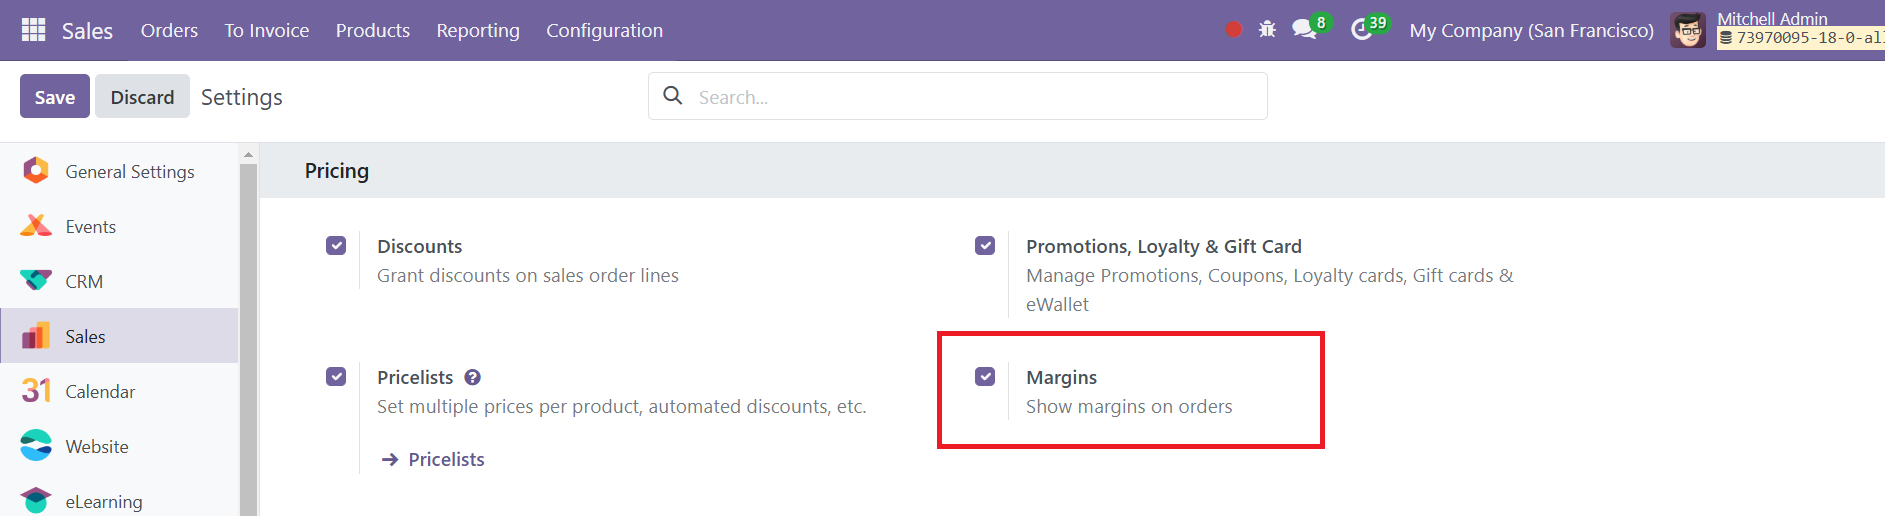Disable the Pricelists checkbox
This screenshot has width=1885, height=516.
click(x=336, y=376)
